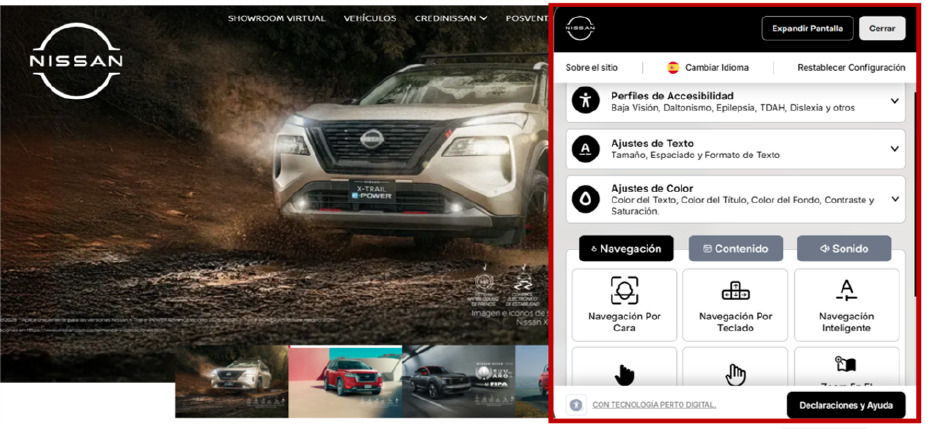
Task: Select the beige X-Trail carousel thumbnail
Action: [x=231, y=382]
